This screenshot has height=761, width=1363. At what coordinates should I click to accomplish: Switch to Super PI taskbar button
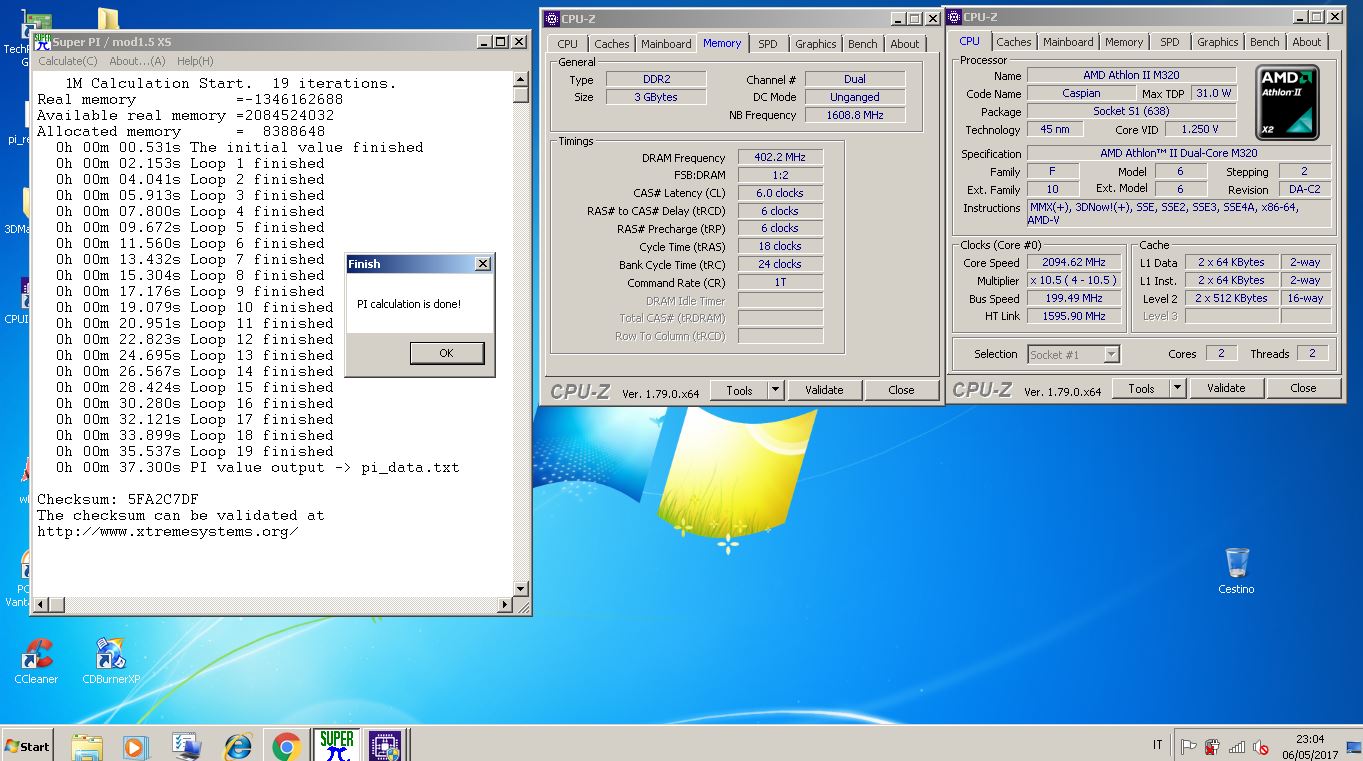(336, 745)
